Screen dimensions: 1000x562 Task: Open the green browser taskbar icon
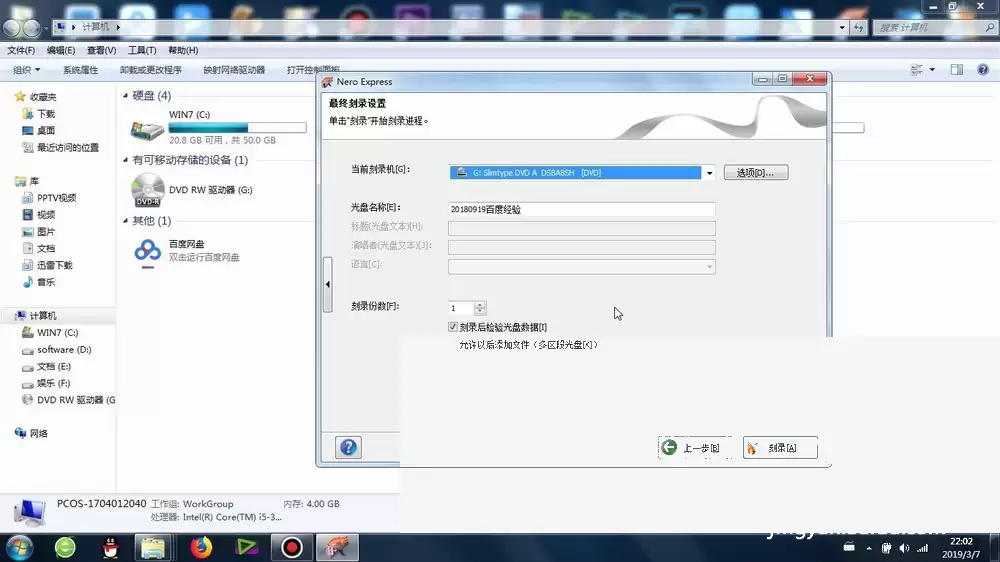(65, 547)
